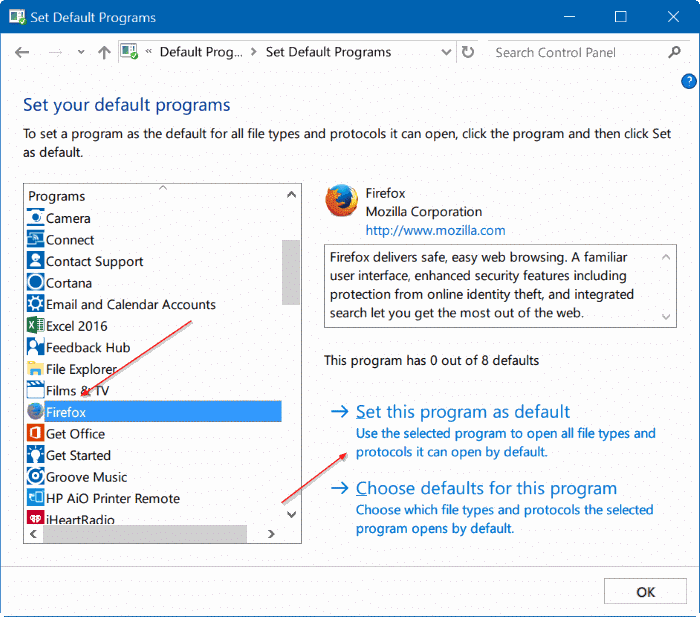Select Cortana in the programs list
This screenshot has width=700, height=617.
69,283
